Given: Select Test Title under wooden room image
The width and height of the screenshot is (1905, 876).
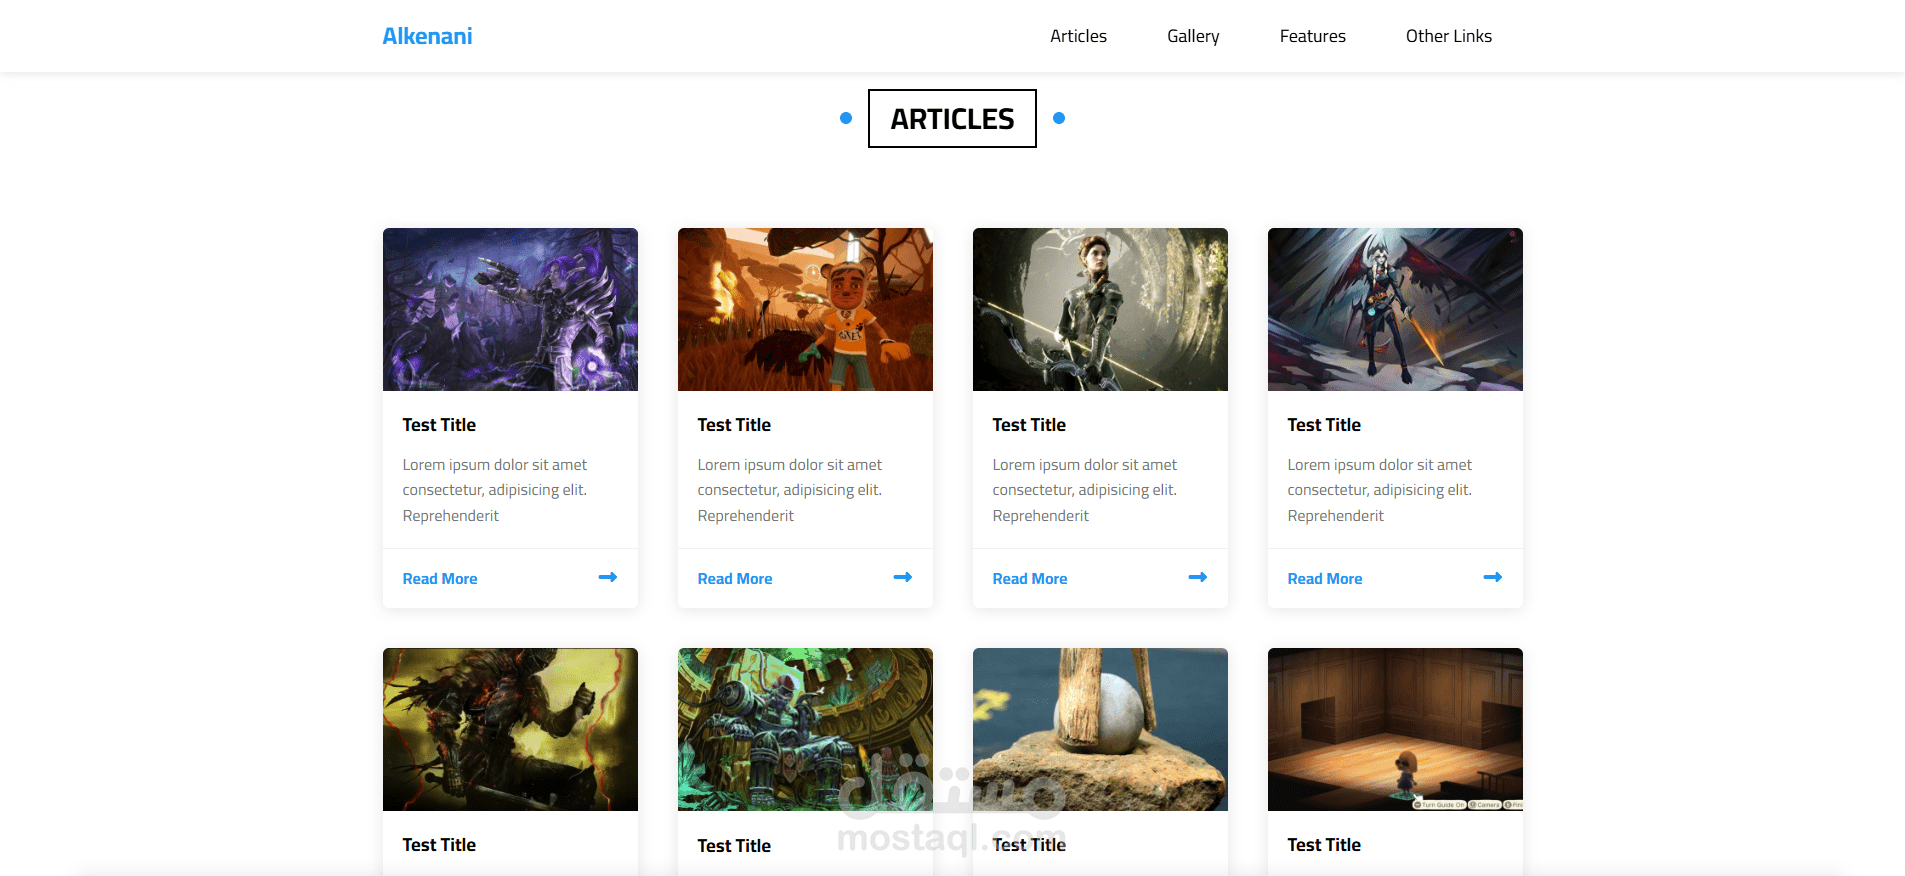Looking at the screenshot, I should (1324, 845).
